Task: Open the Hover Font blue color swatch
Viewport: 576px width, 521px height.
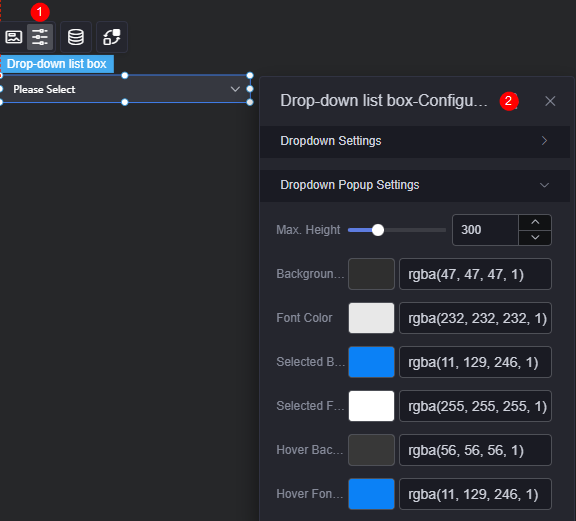Action: coord(371,495)
